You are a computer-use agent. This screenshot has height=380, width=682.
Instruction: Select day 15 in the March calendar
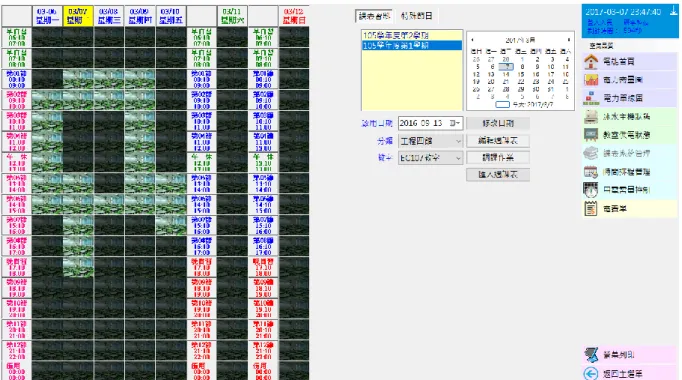click(x=521, y=74)
